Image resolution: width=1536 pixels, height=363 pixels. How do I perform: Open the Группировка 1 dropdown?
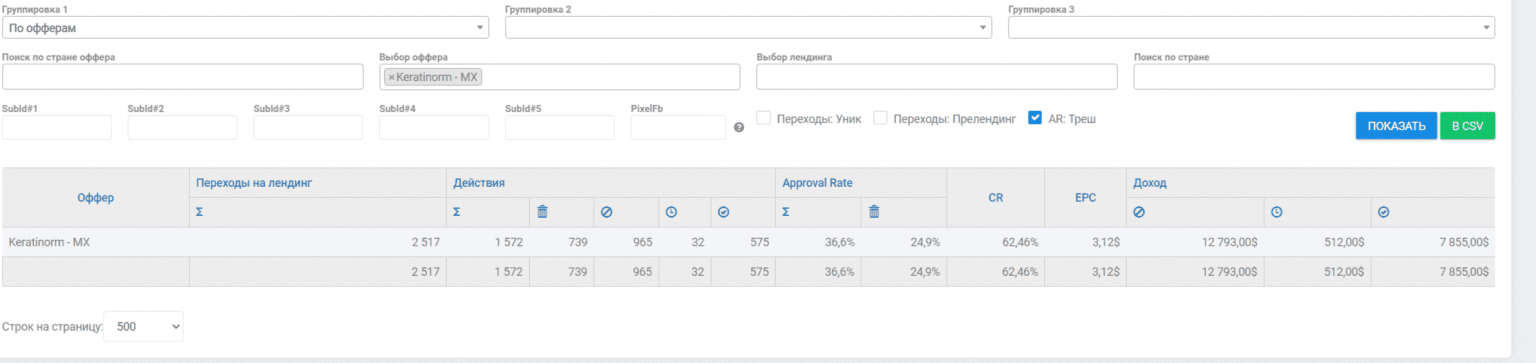(245, 28)
